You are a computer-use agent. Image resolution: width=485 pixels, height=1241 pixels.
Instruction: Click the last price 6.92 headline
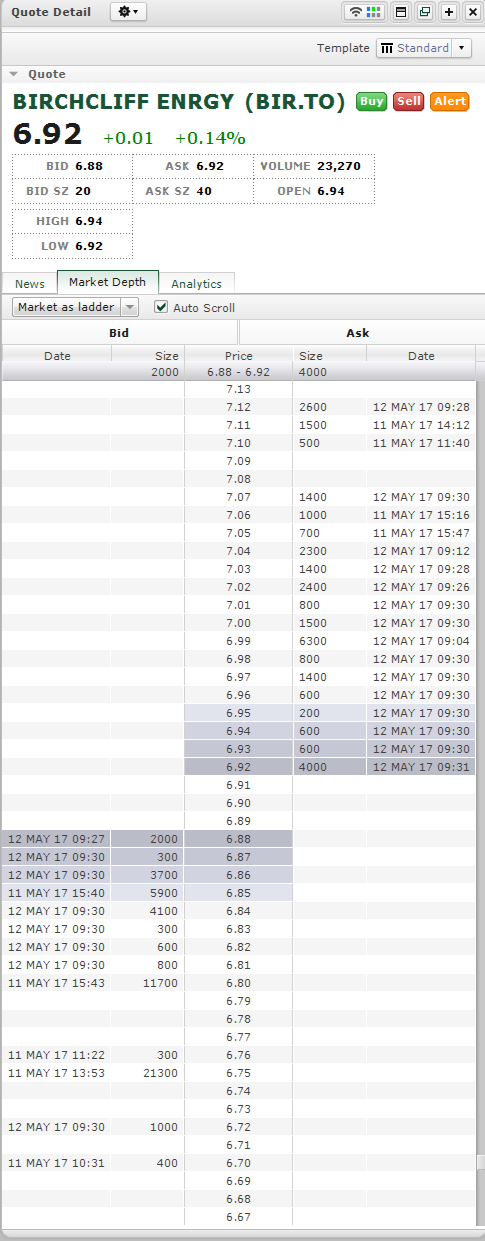(x=49, y=135)
